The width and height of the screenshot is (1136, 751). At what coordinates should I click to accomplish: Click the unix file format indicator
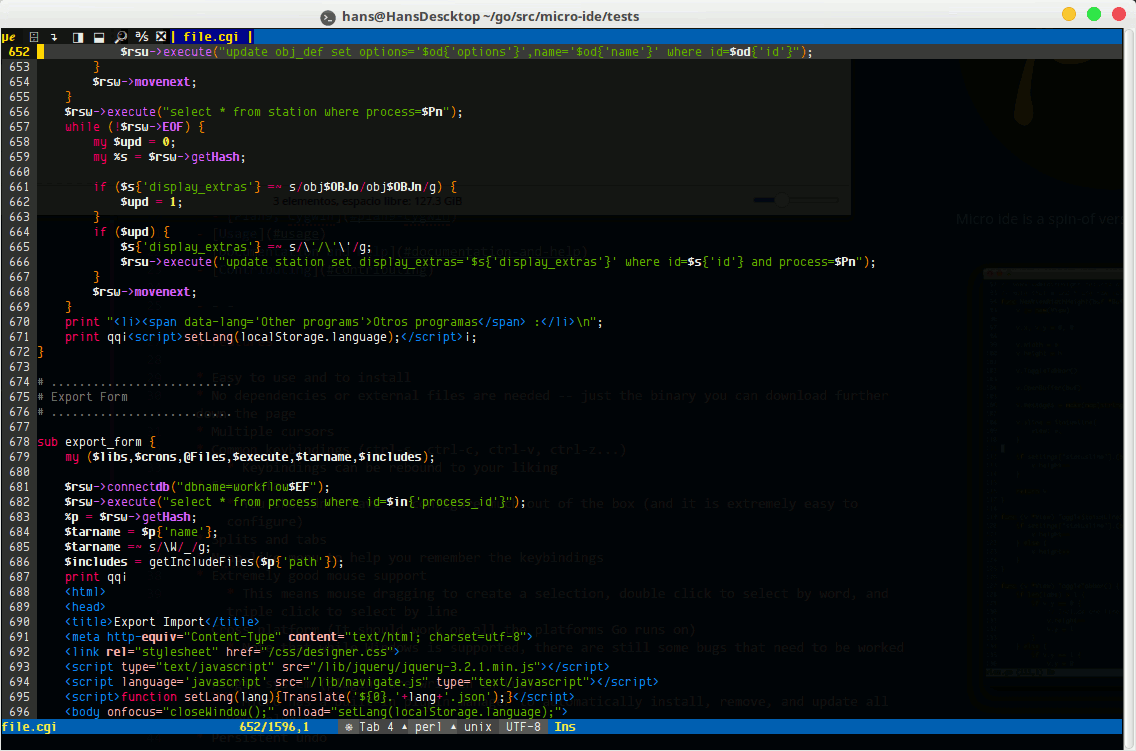tap(477, 727)
